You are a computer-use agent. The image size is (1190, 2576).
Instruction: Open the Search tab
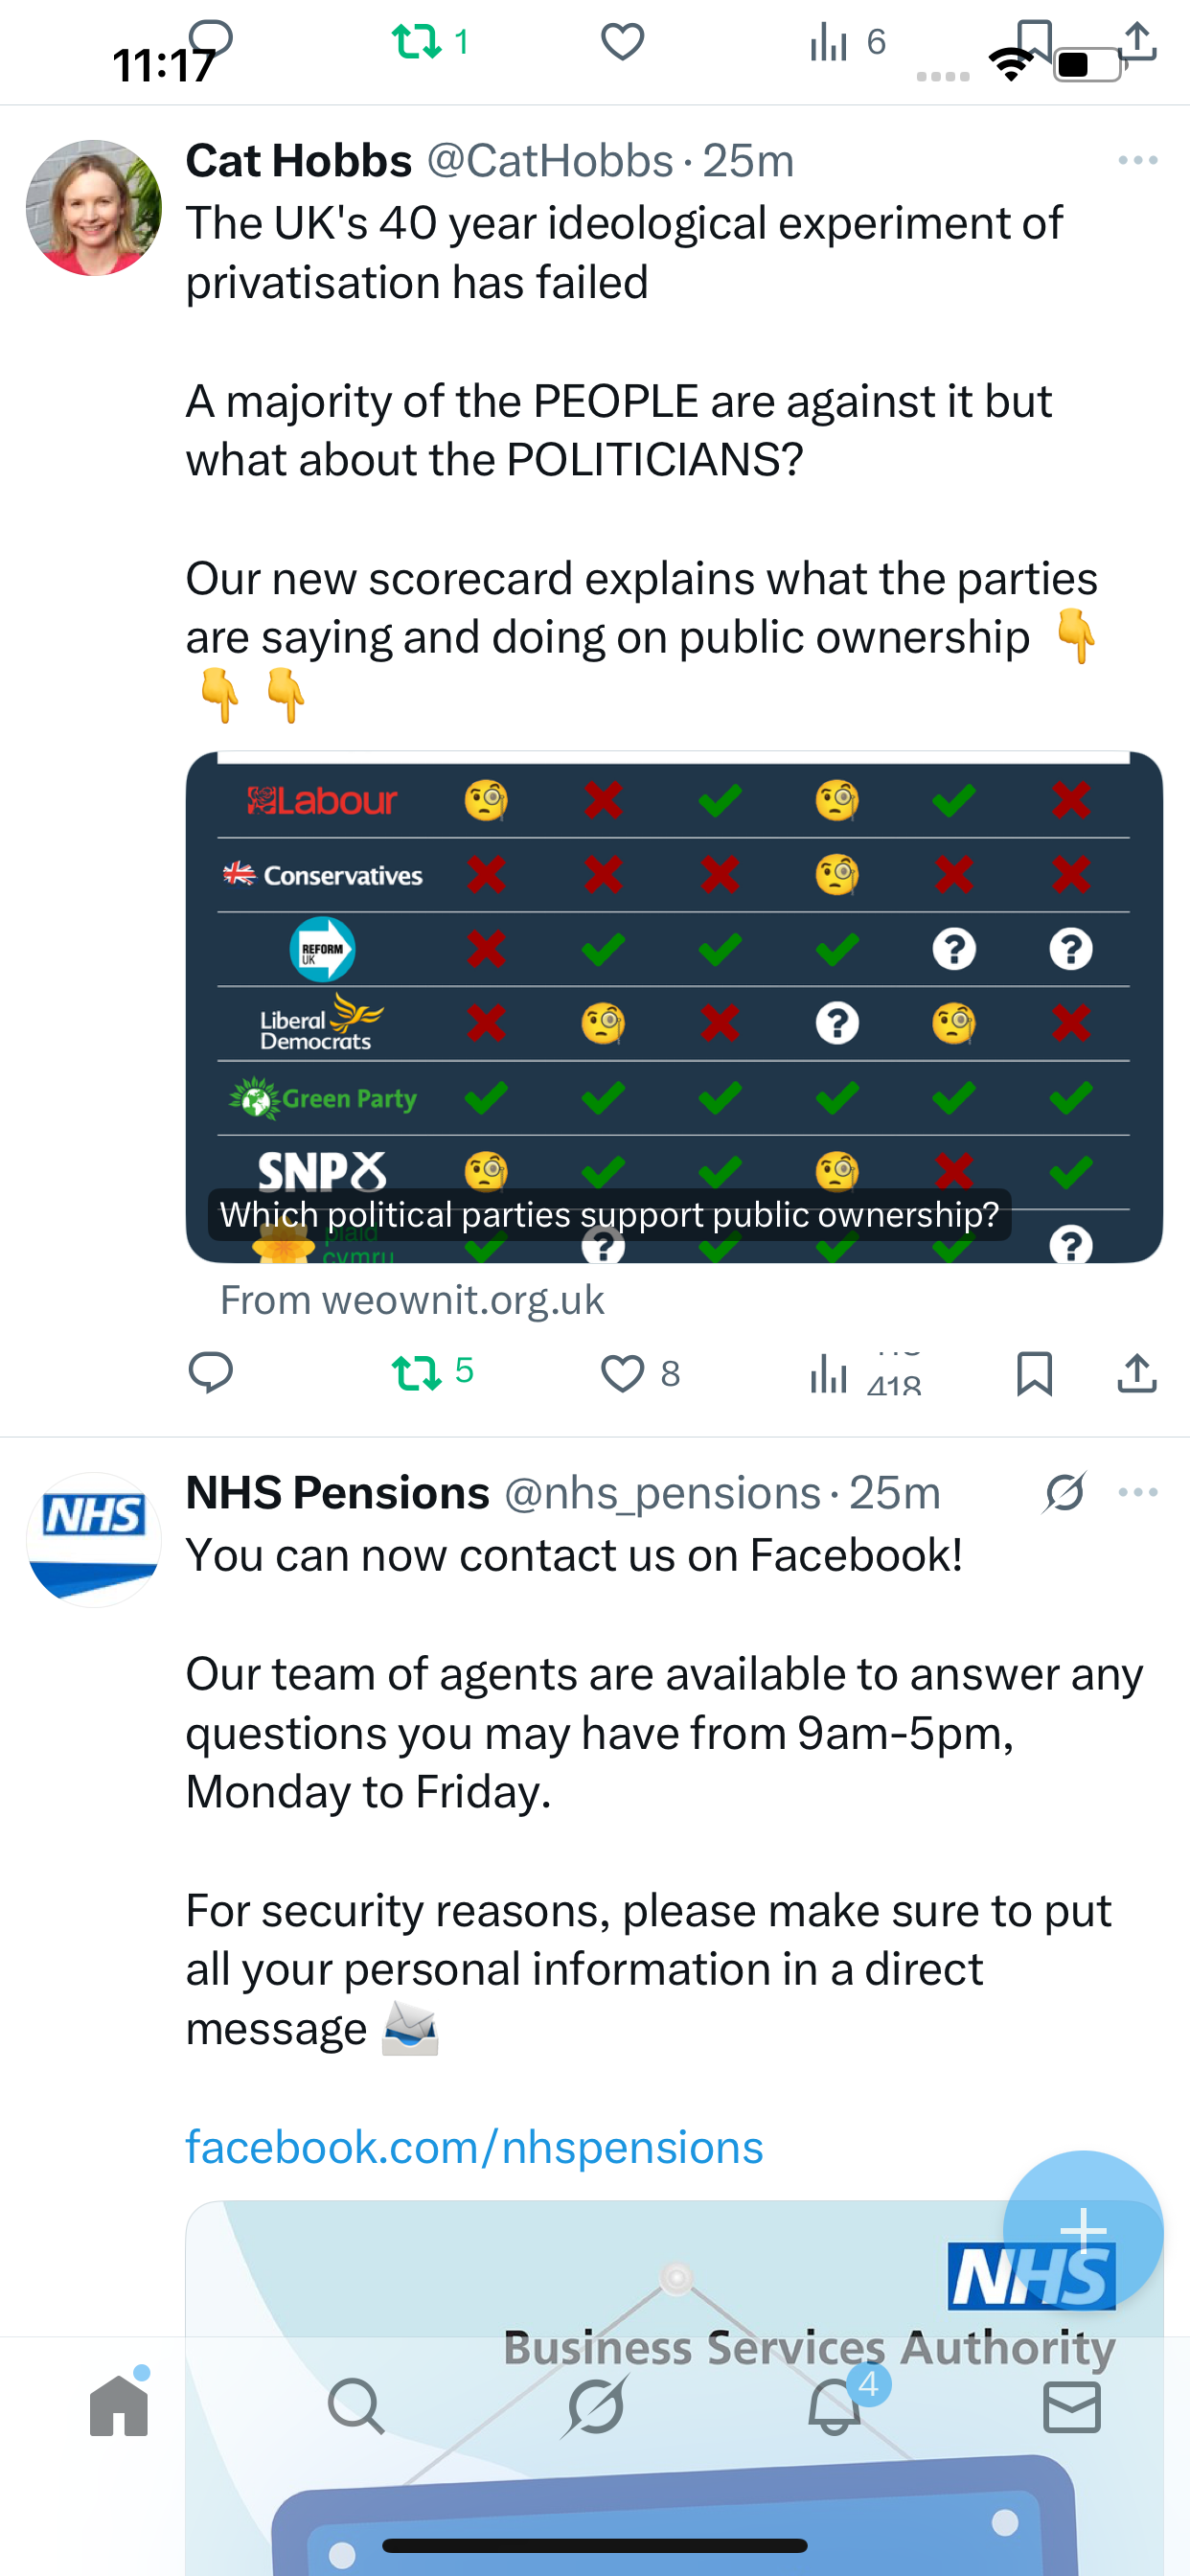pos(356,2406)
